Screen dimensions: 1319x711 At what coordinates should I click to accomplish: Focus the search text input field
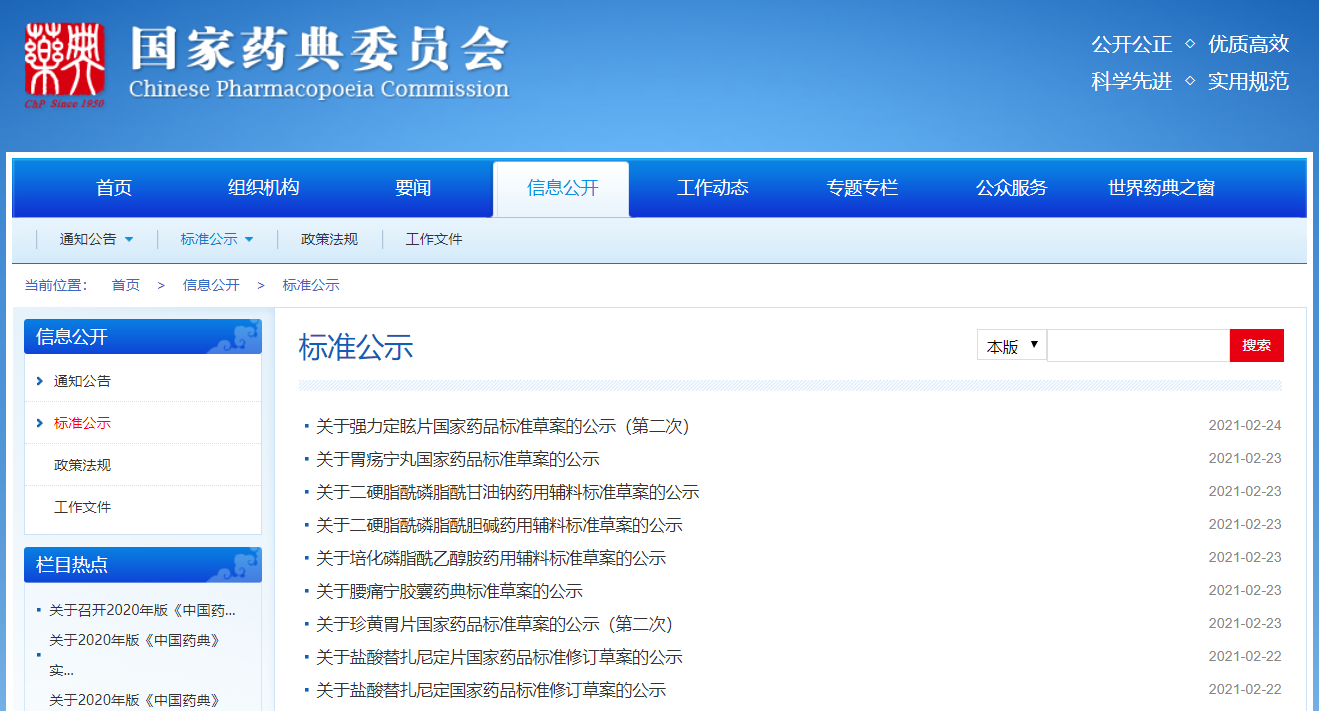click(x=1138, y=346)
